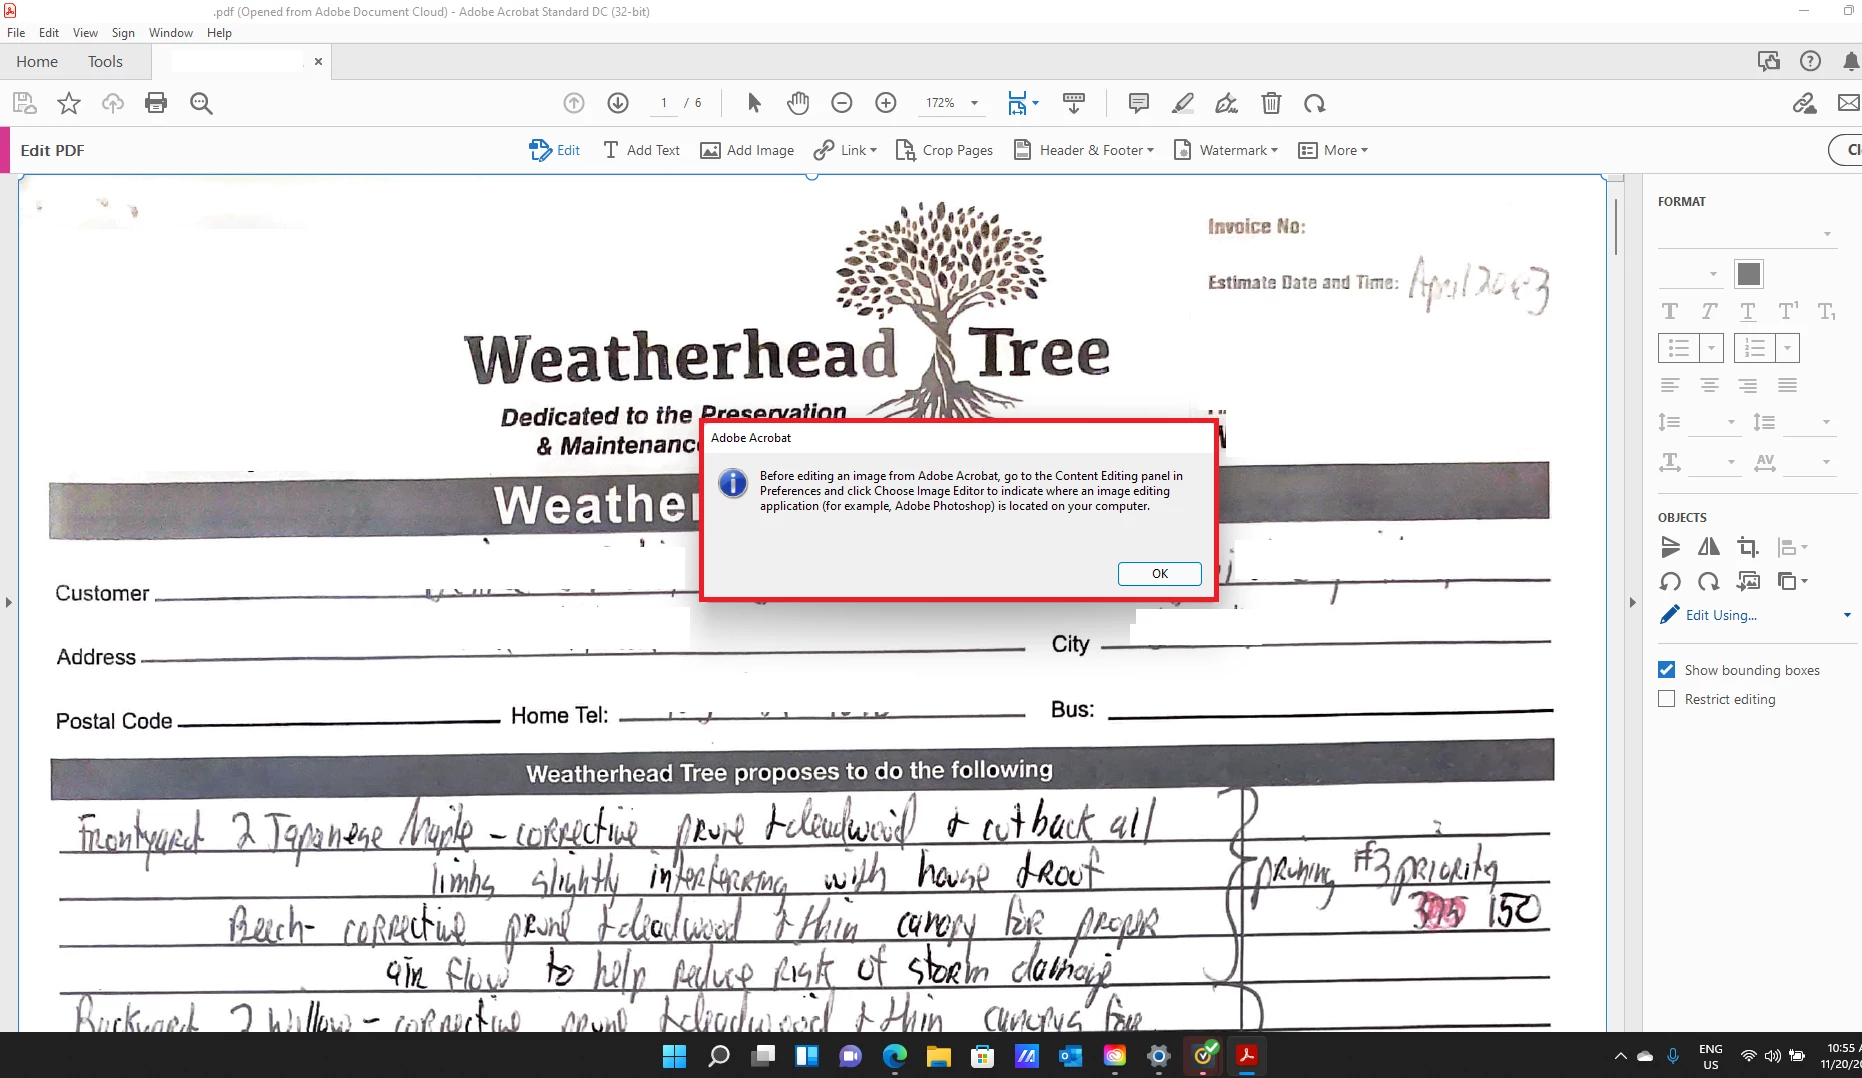Click Edit Using link
The width and height of the screenshot is (1862, 1078).
coord(1720,615)
